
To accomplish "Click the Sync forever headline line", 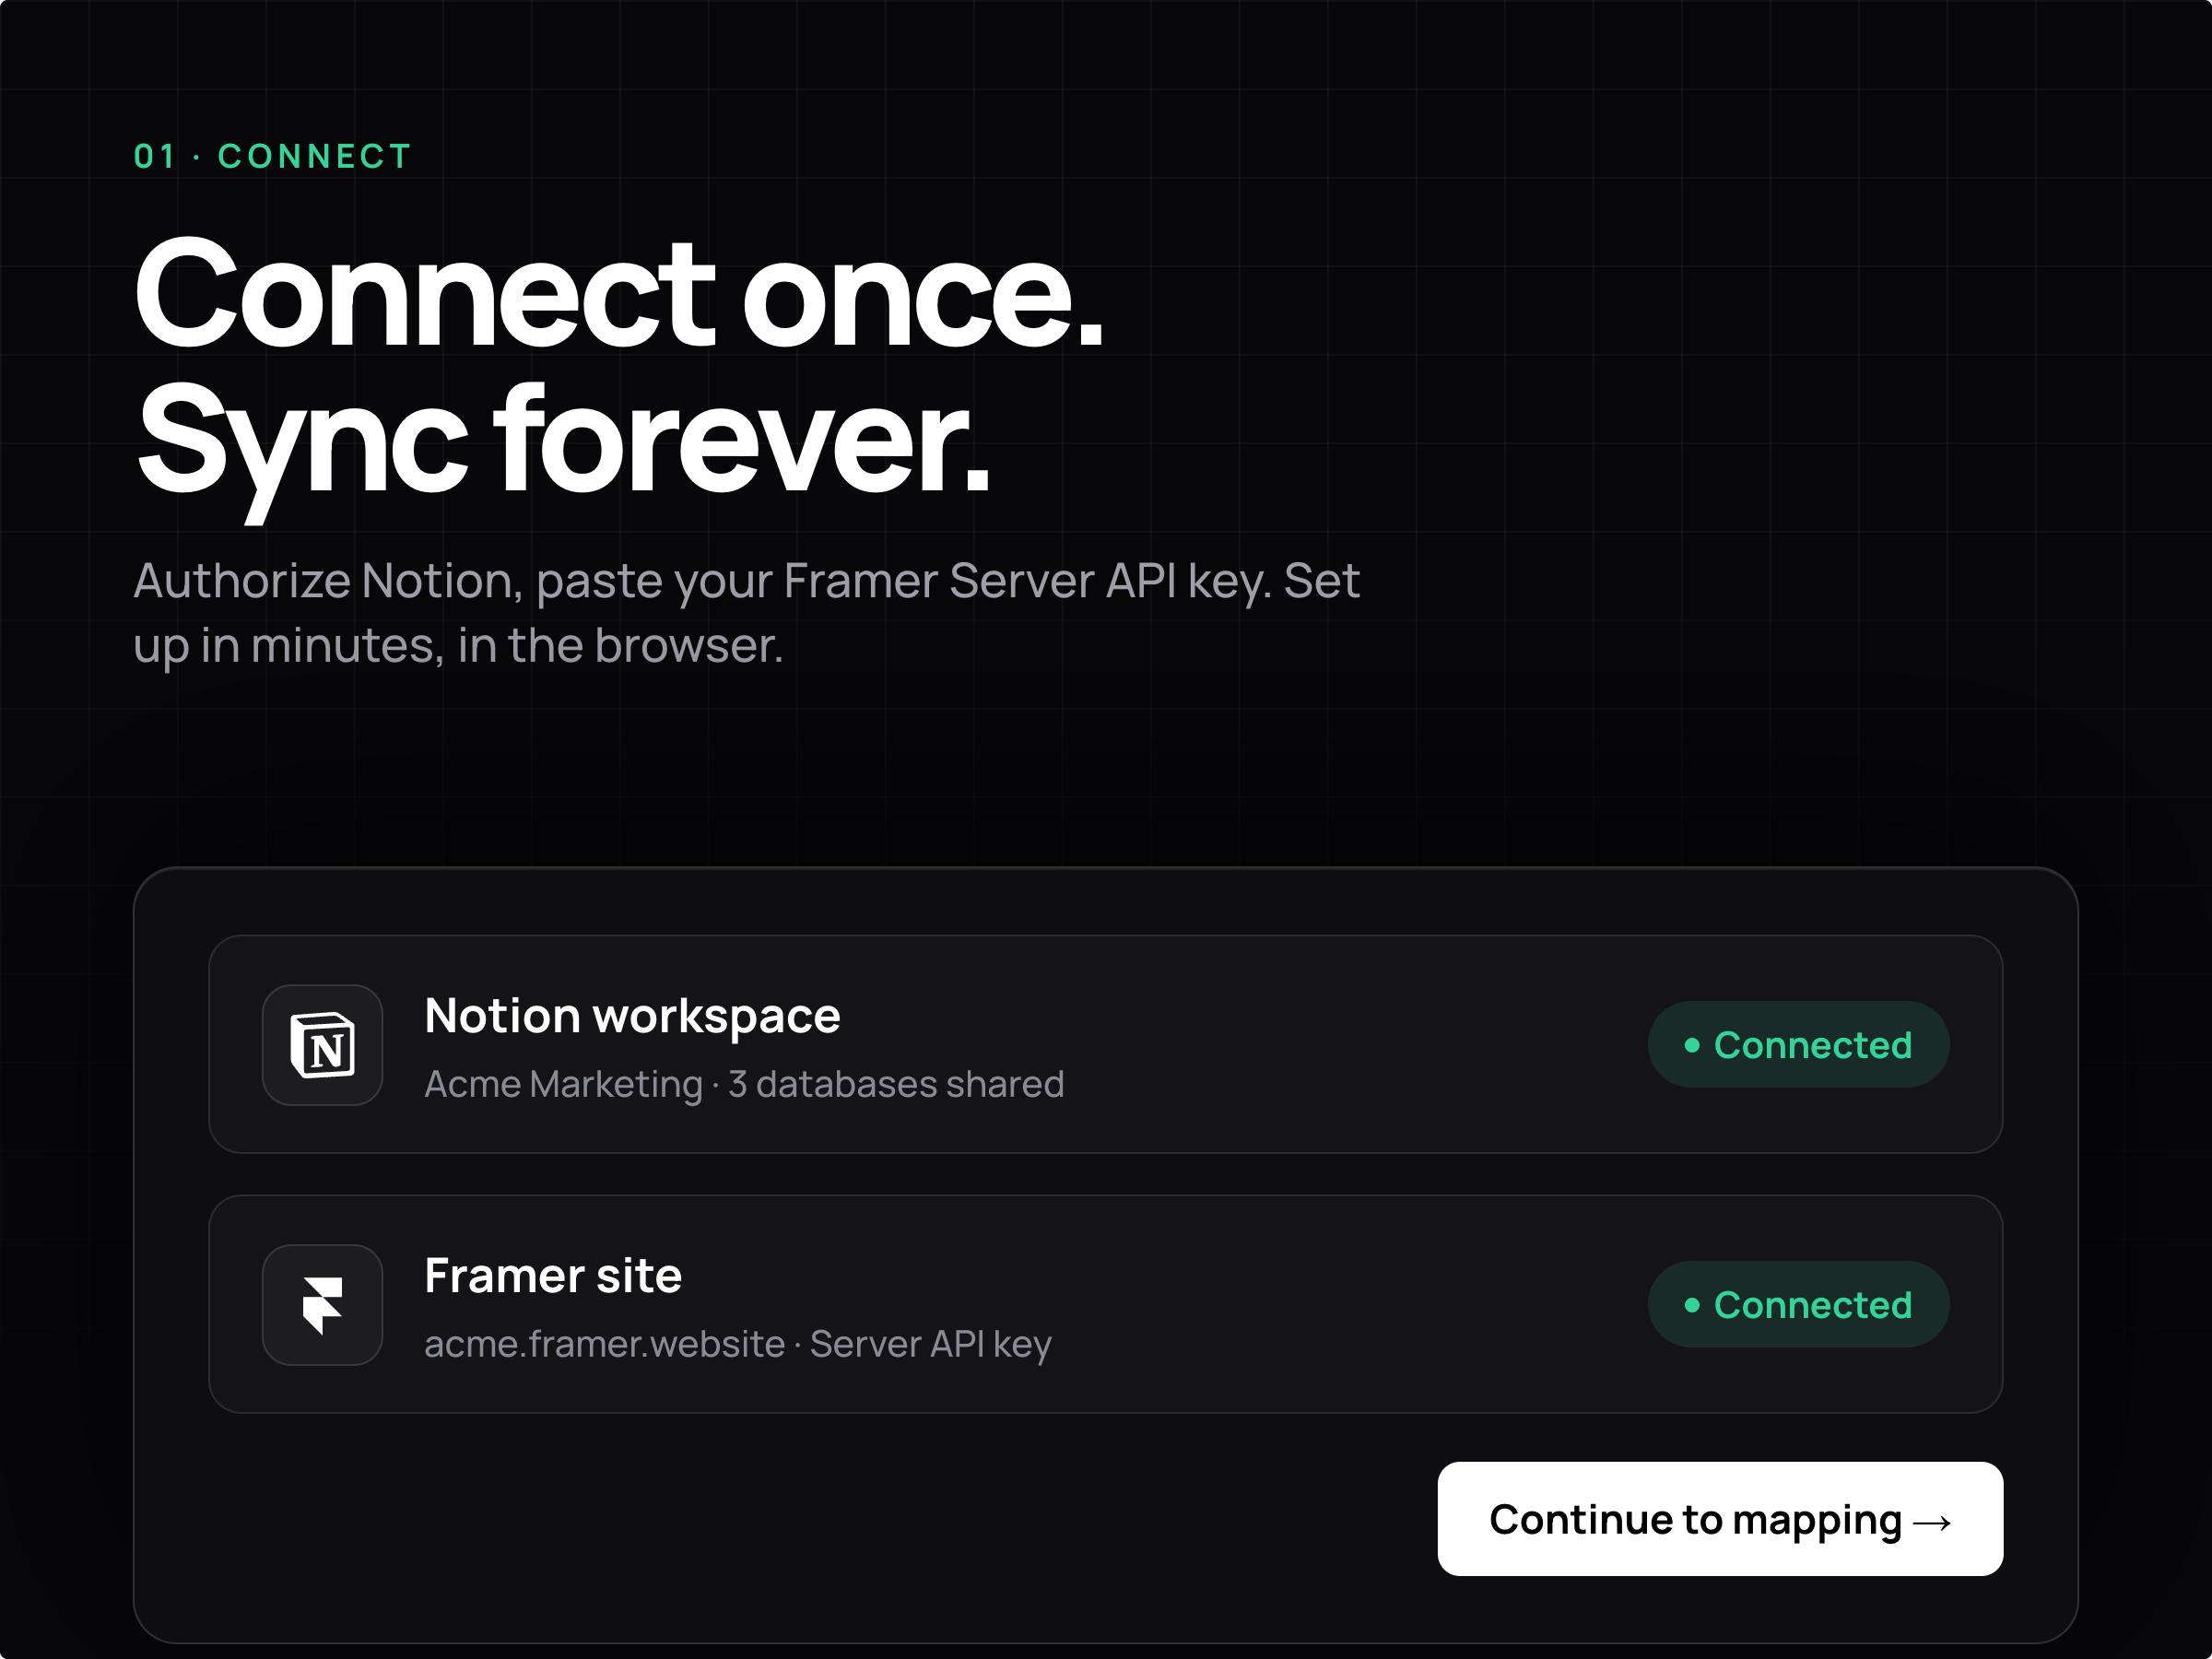I will point(562,445).
